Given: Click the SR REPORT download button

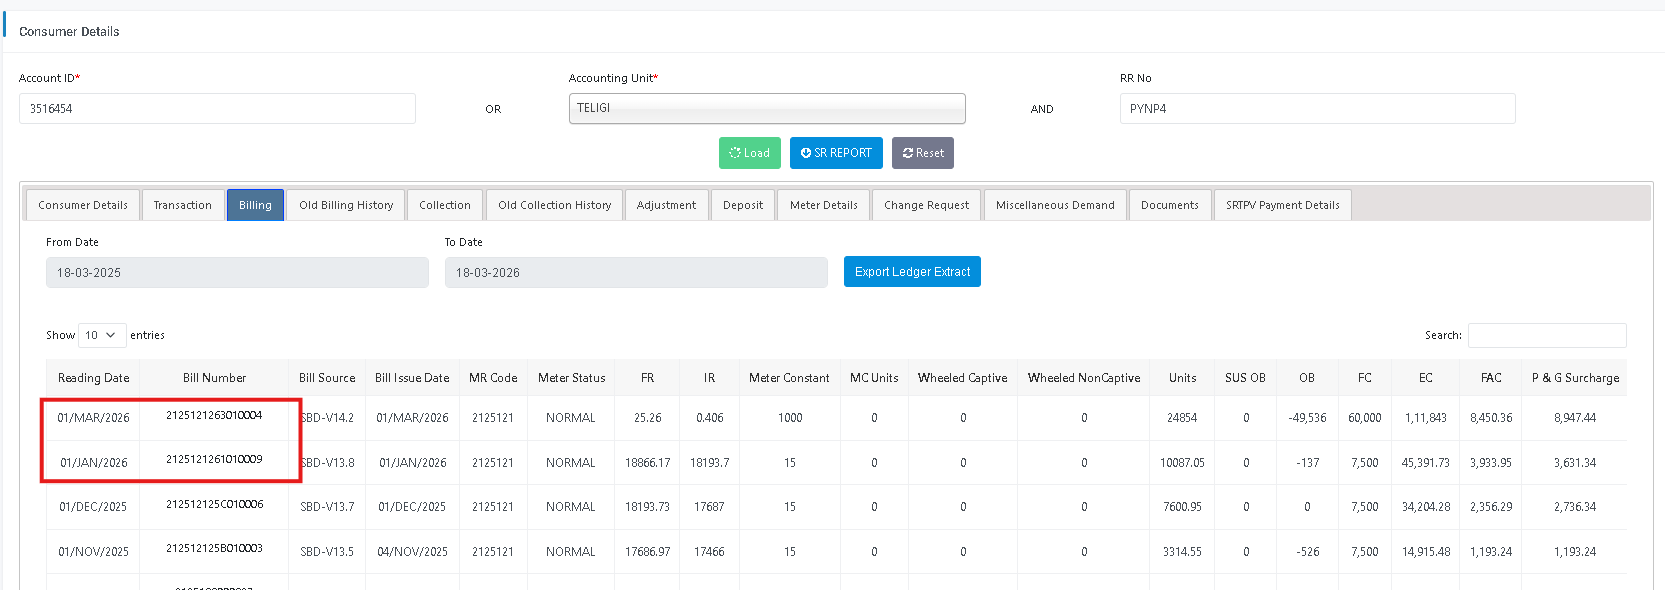Looking at the screenshot, I should coord(836,153).
